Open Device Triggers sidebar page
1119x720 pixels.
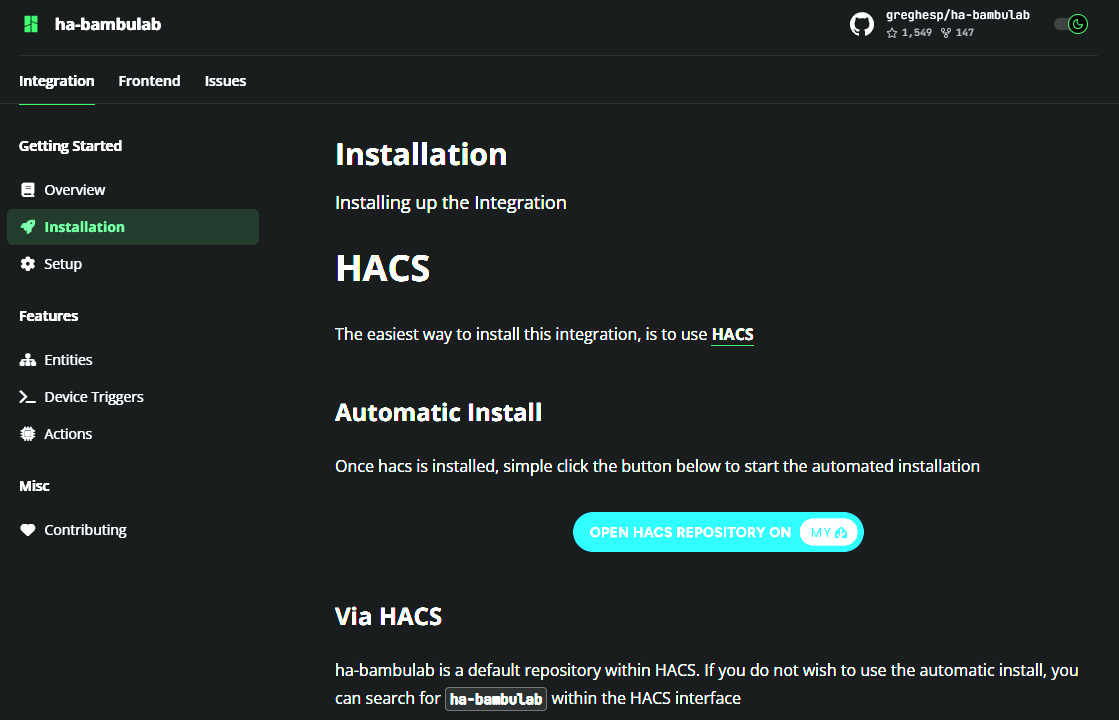point(133,397)
